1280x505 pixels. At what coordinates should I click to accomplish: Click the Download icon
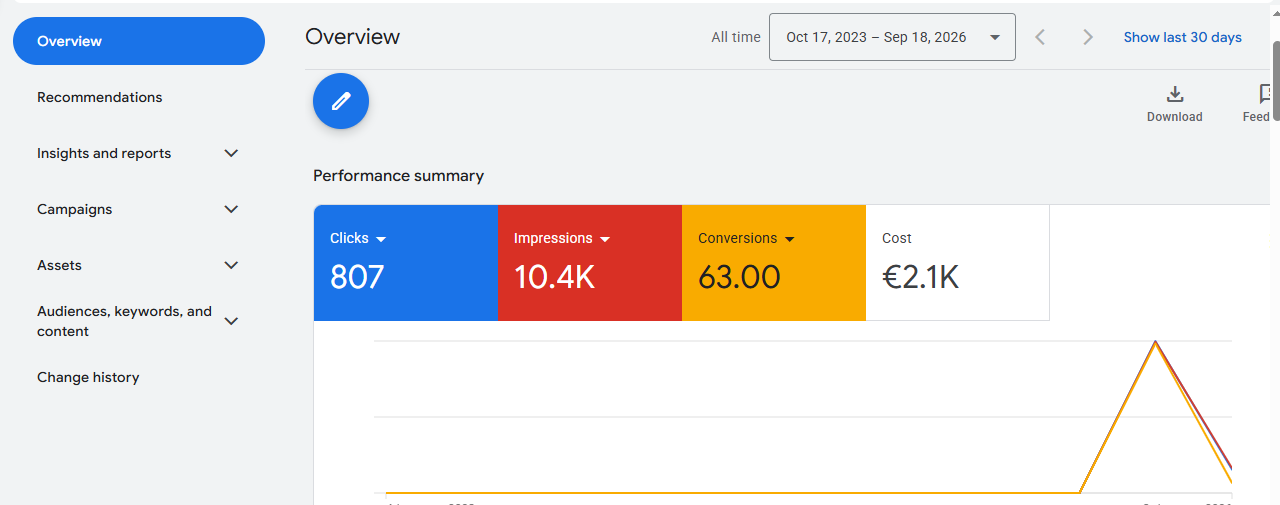coord(1175,94)
